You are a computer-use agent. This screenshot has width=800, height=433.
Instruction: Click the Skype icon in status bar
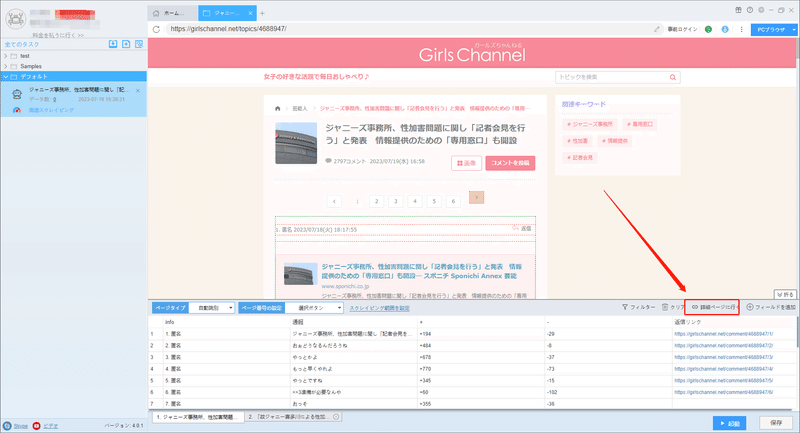click(x=7, y=426)
